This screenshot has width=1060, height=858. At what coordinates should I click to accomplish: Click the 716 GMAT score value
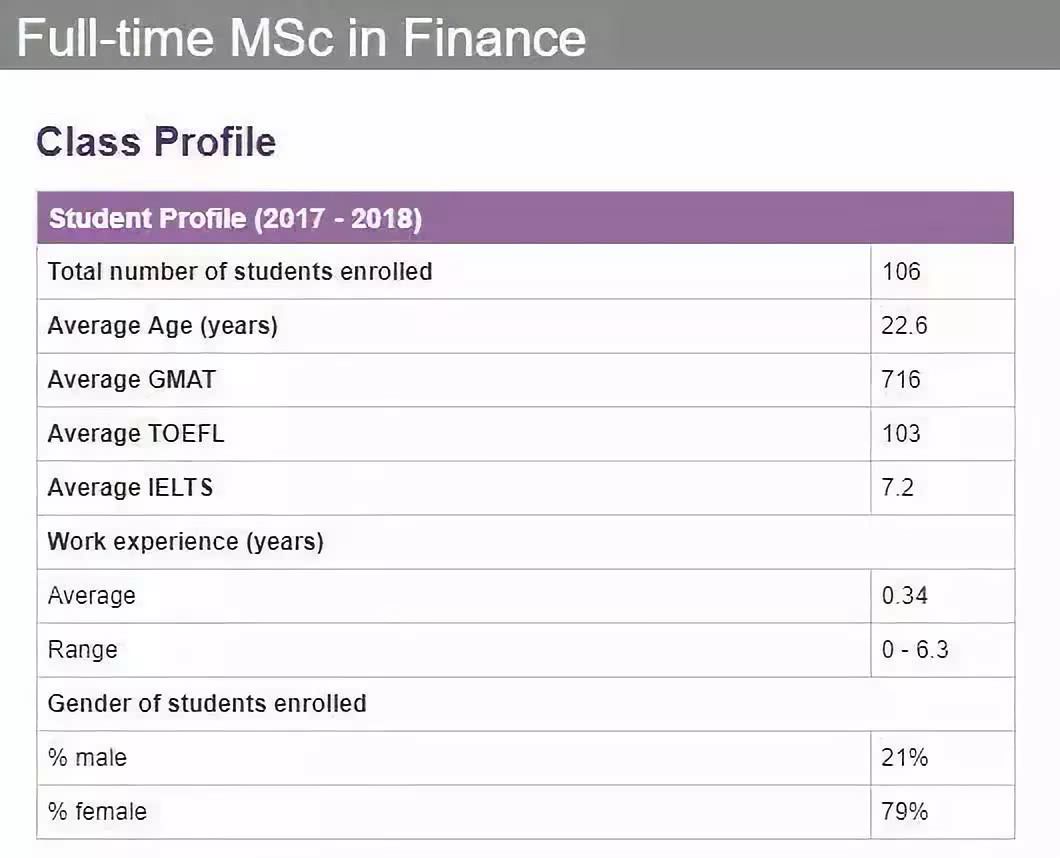[901, 380]
